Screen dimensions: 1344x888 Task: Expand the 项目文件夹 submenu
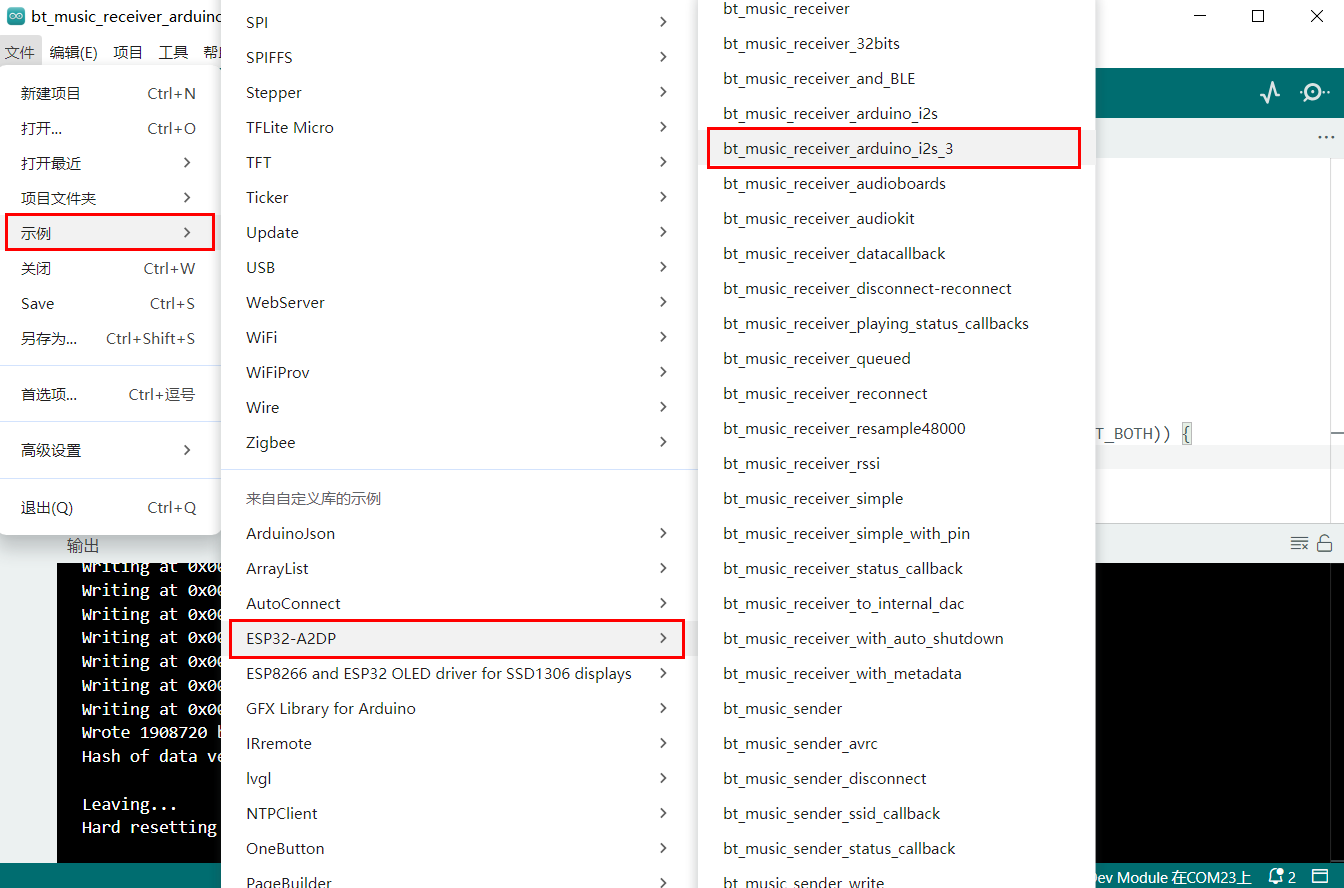click(109, 198)
